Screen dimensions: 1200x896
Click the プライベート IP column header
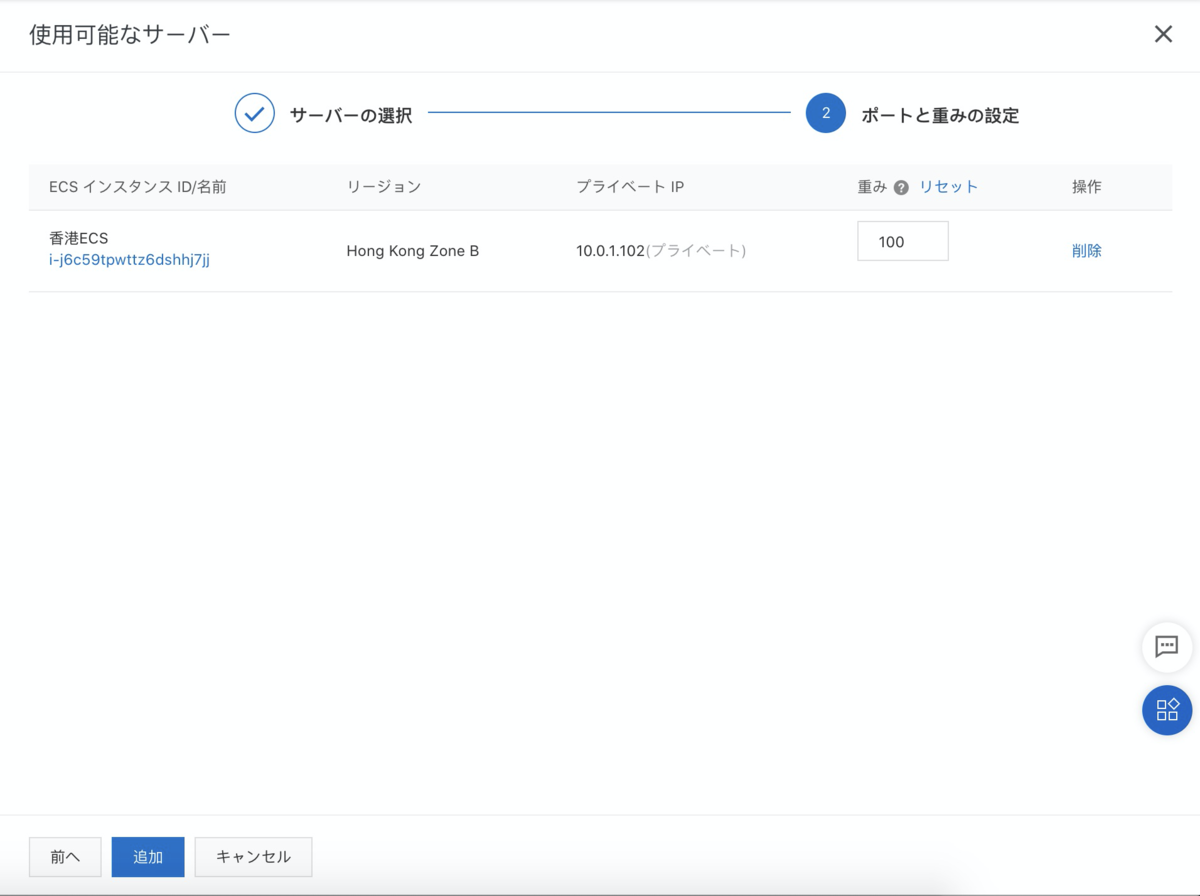coord(630,187)
